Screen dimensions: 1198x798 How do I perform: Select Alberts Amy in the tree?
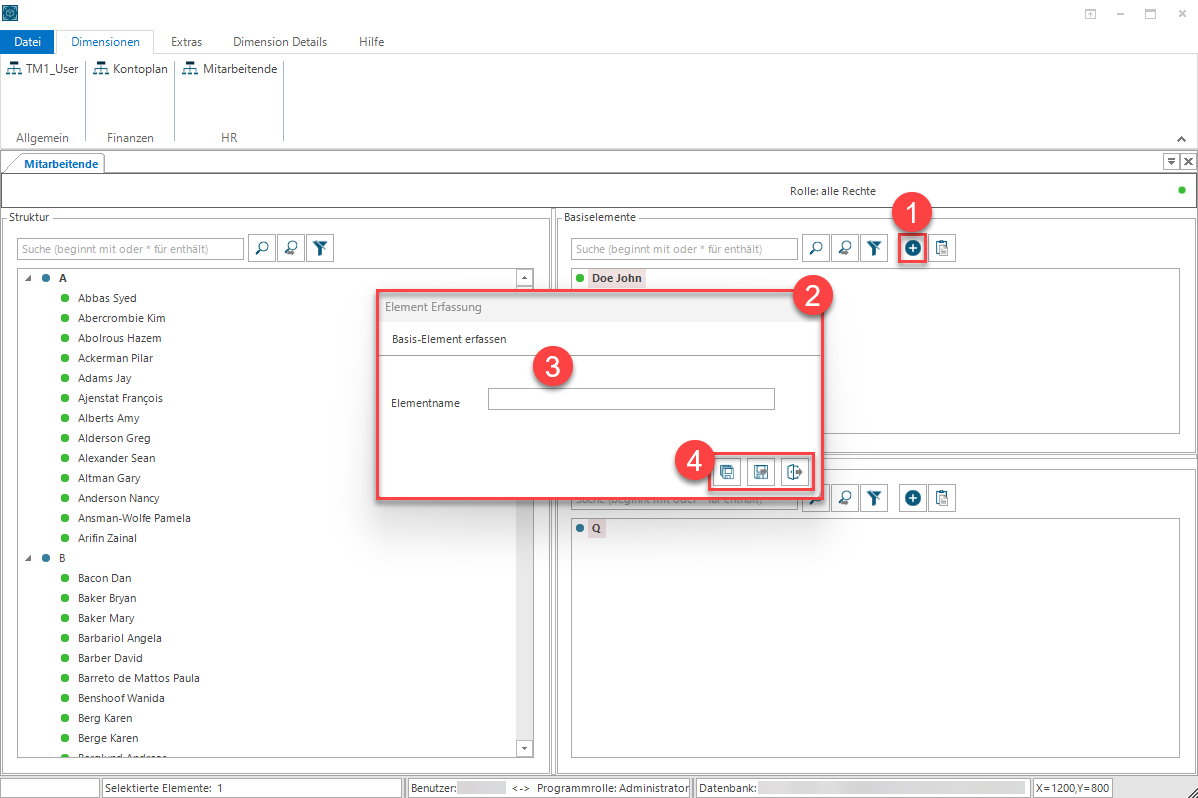tap(108, 418)
